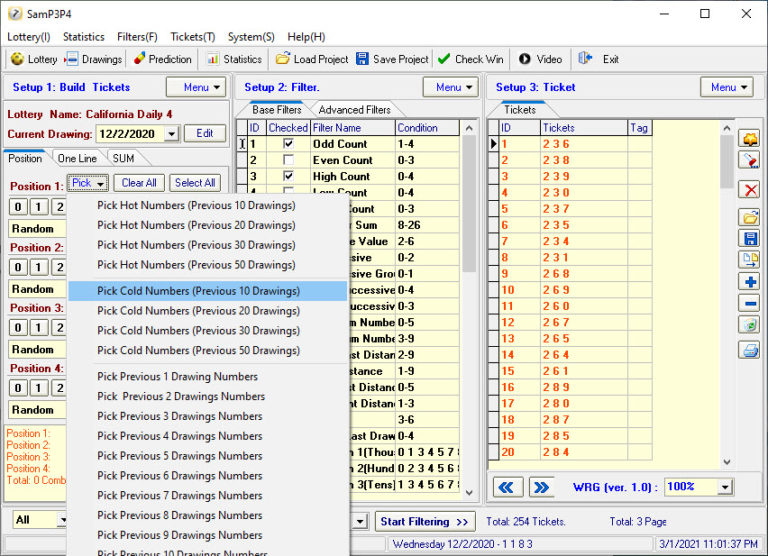
Task: Open the Video toolbar item
Action: [540, 59]
